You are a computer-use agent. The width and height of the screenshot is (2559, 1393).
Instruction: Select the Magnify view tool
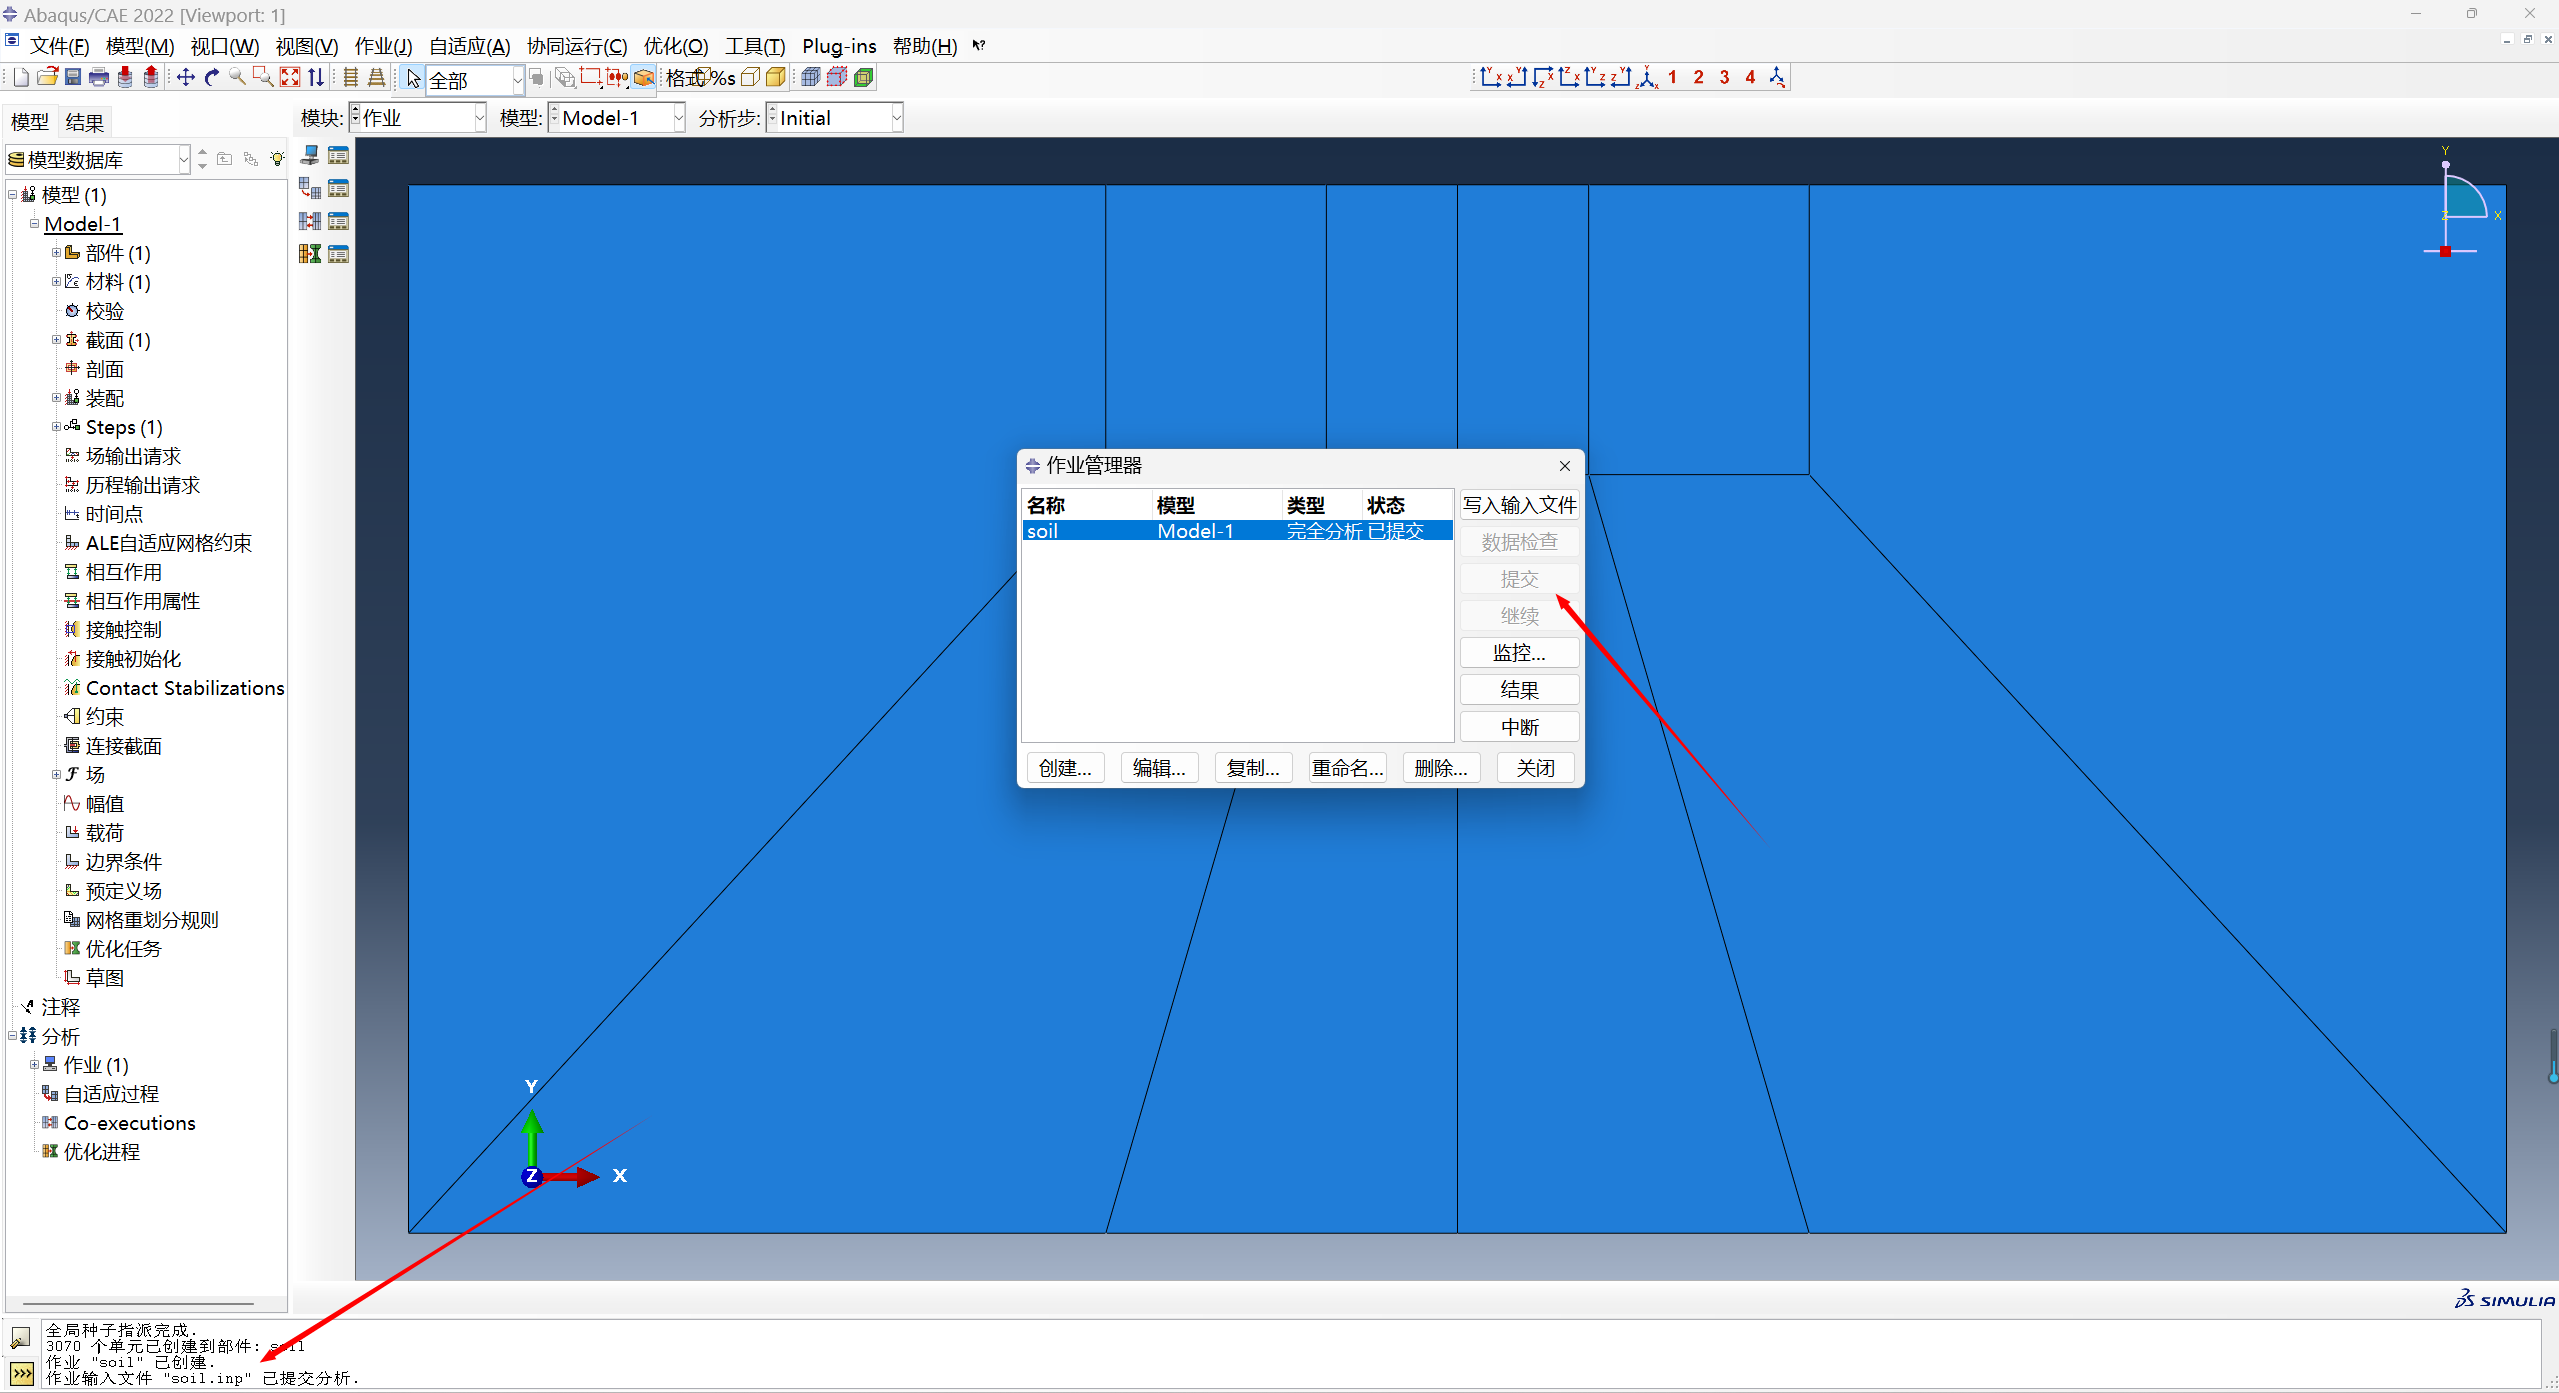238,77
